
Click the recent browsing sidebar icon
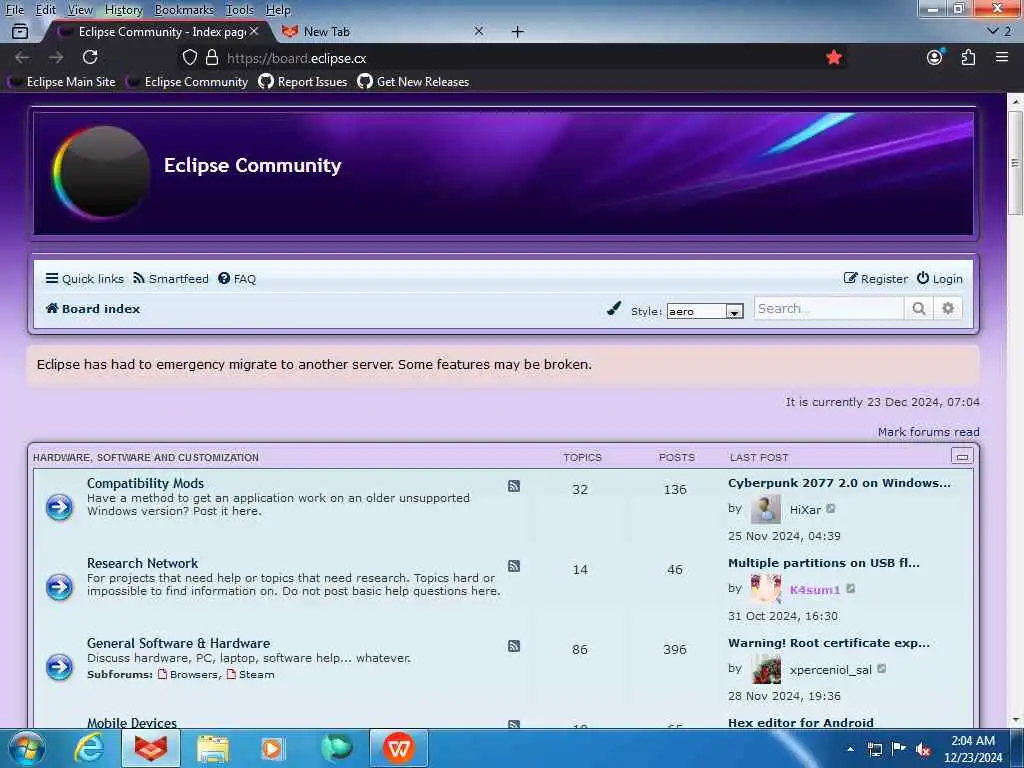[x=20, y=31]
